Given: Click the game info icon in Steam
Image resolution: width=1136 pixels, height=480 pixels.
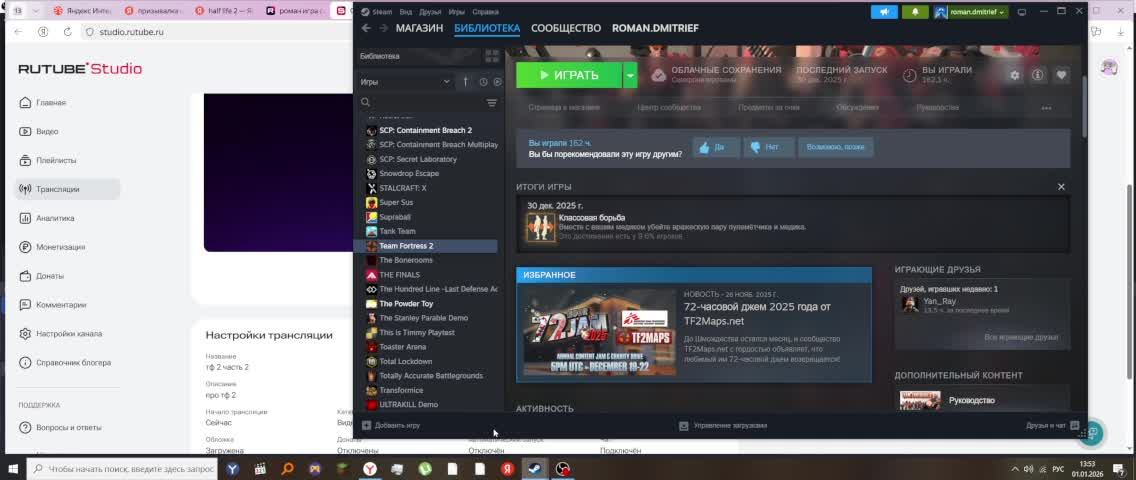Looking at the screenshot, I should click(1037, 75).
